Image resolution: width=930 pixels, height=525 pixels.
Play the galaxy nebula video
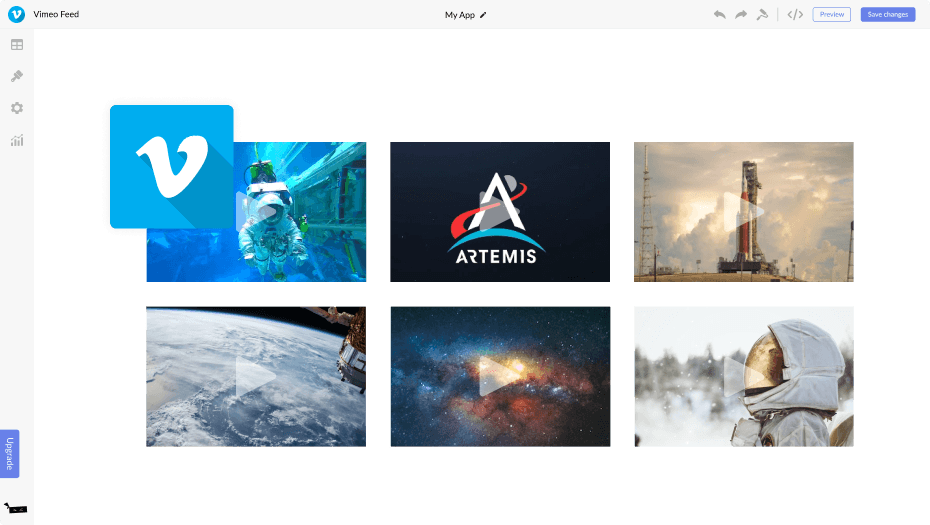(500, 377)
